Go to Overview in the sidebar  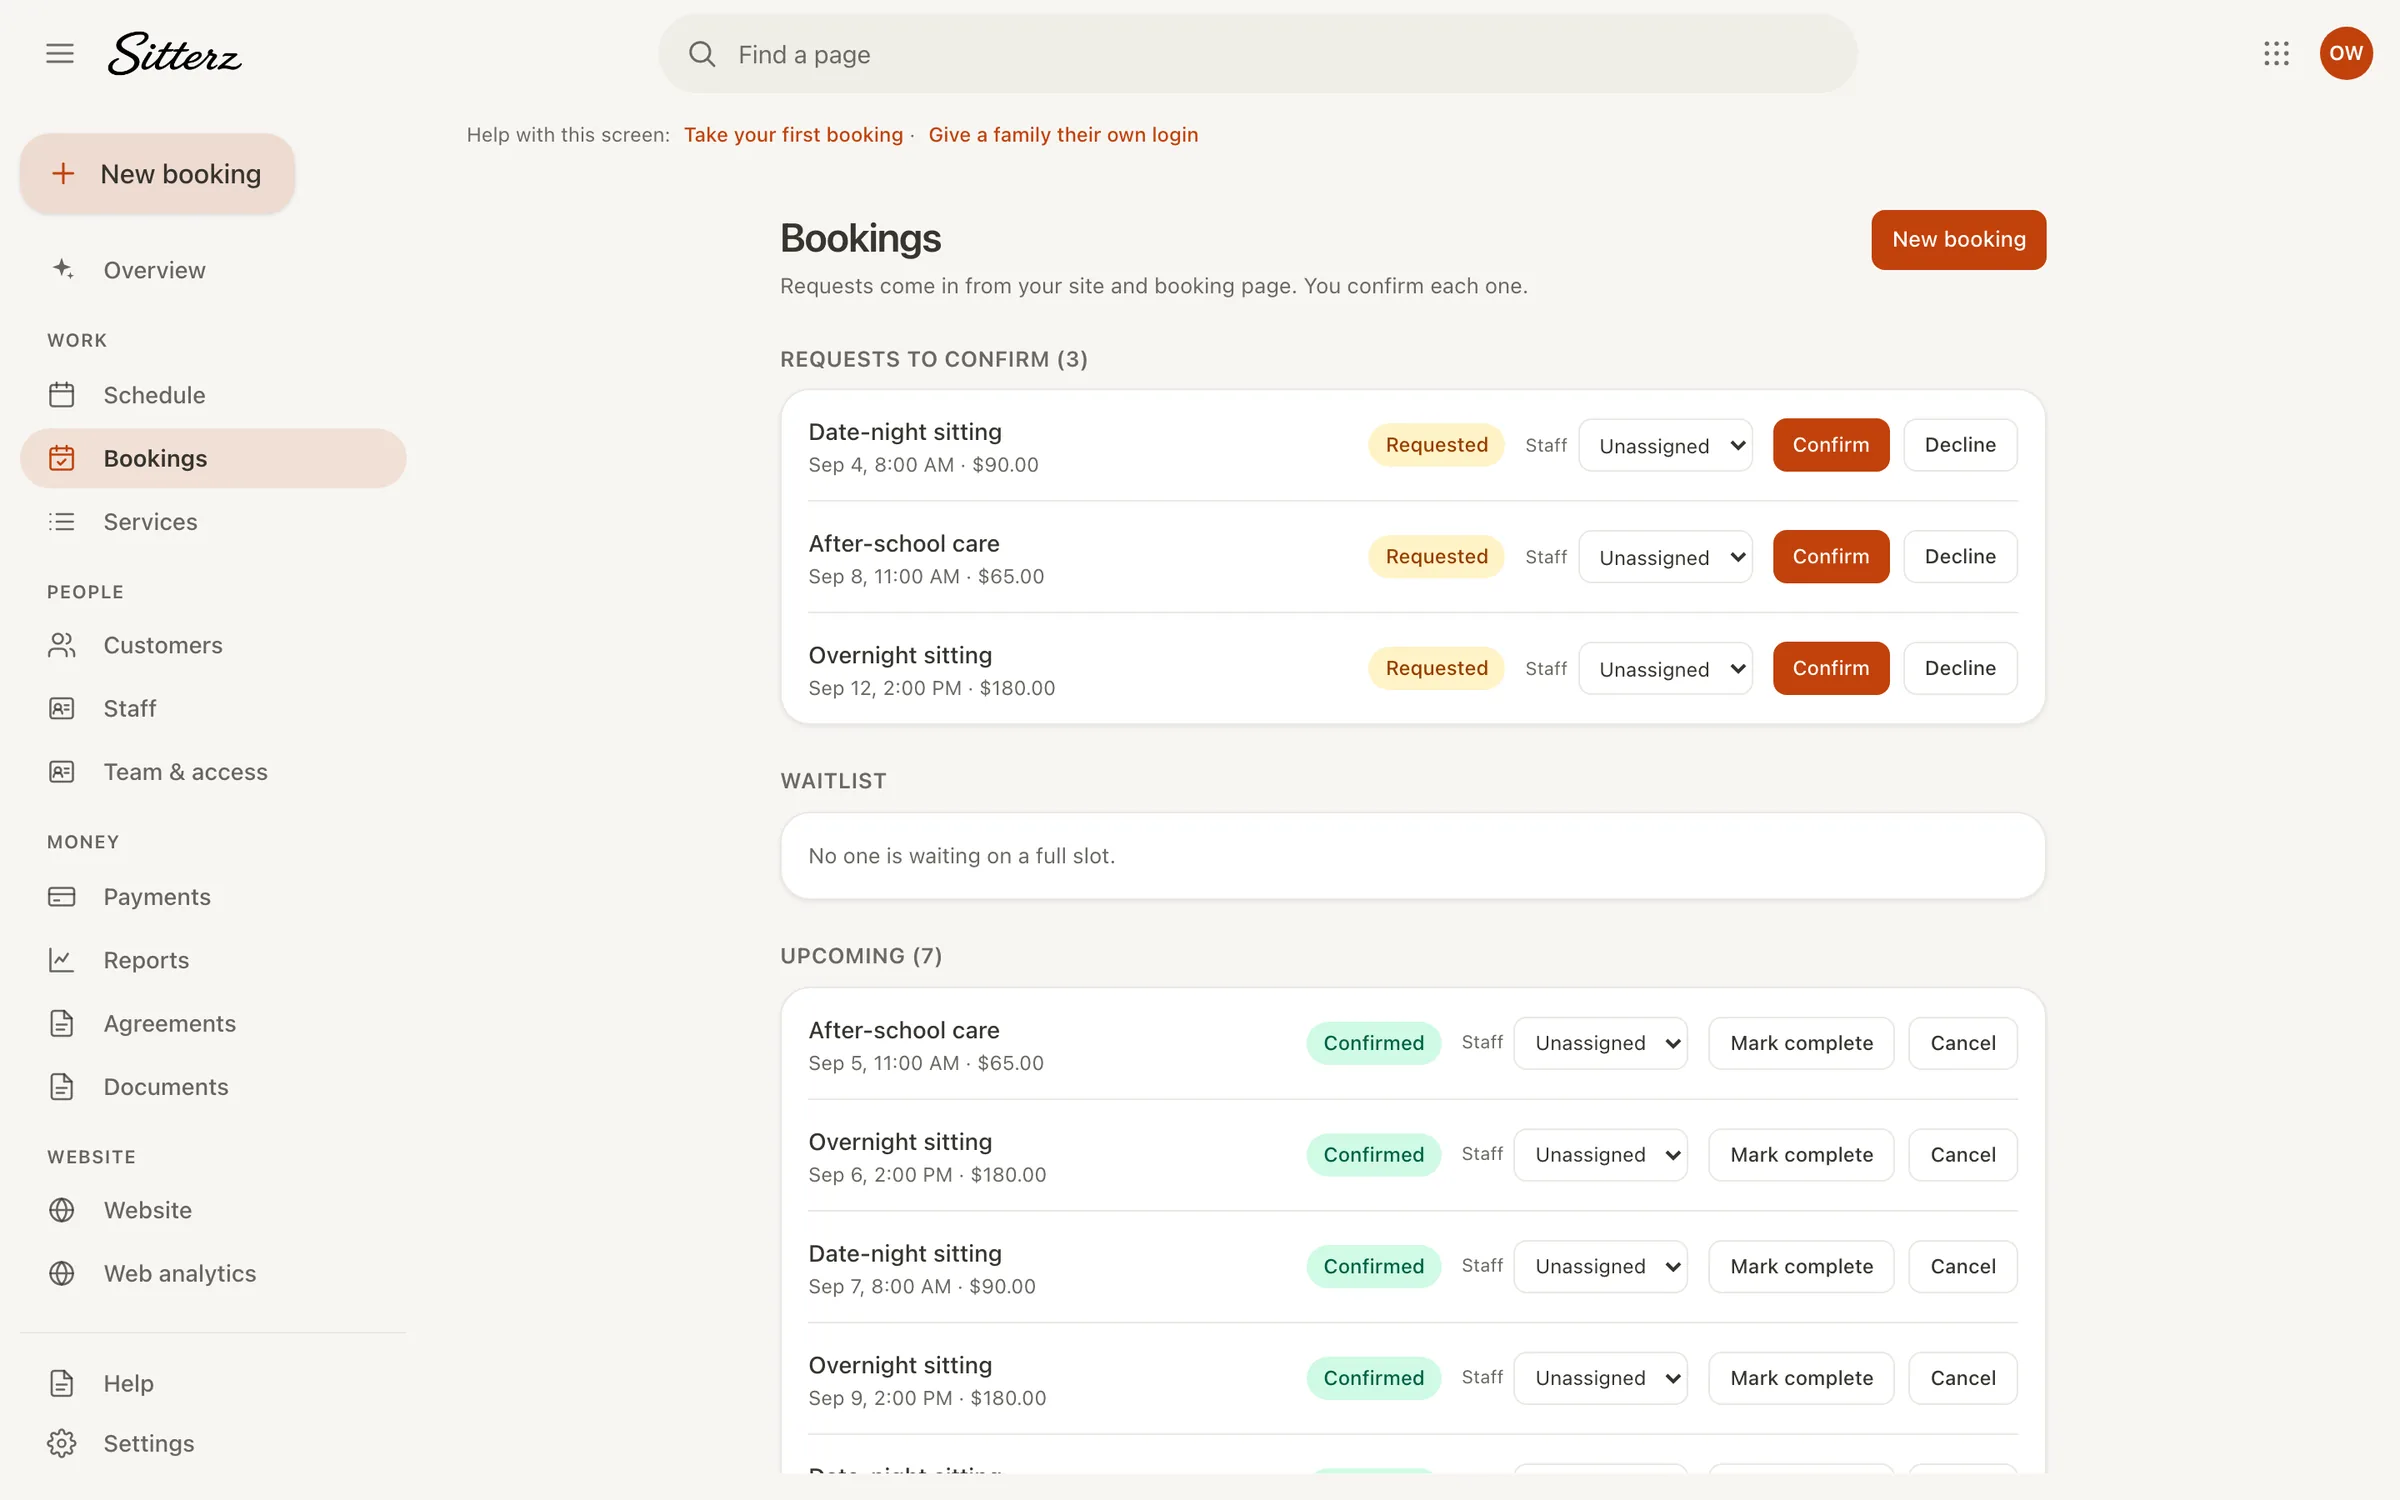click(x=154, y=270)
